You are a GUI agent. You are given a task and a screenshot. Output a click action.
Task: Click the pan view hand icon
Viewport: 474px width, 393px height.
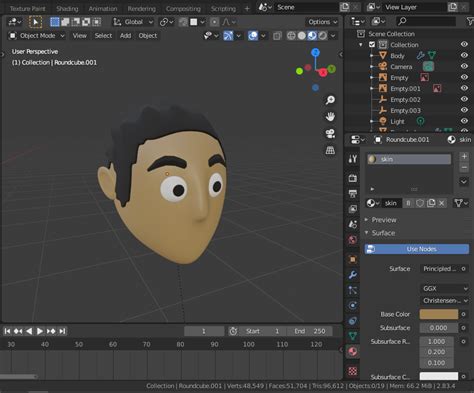coord(330,117)
